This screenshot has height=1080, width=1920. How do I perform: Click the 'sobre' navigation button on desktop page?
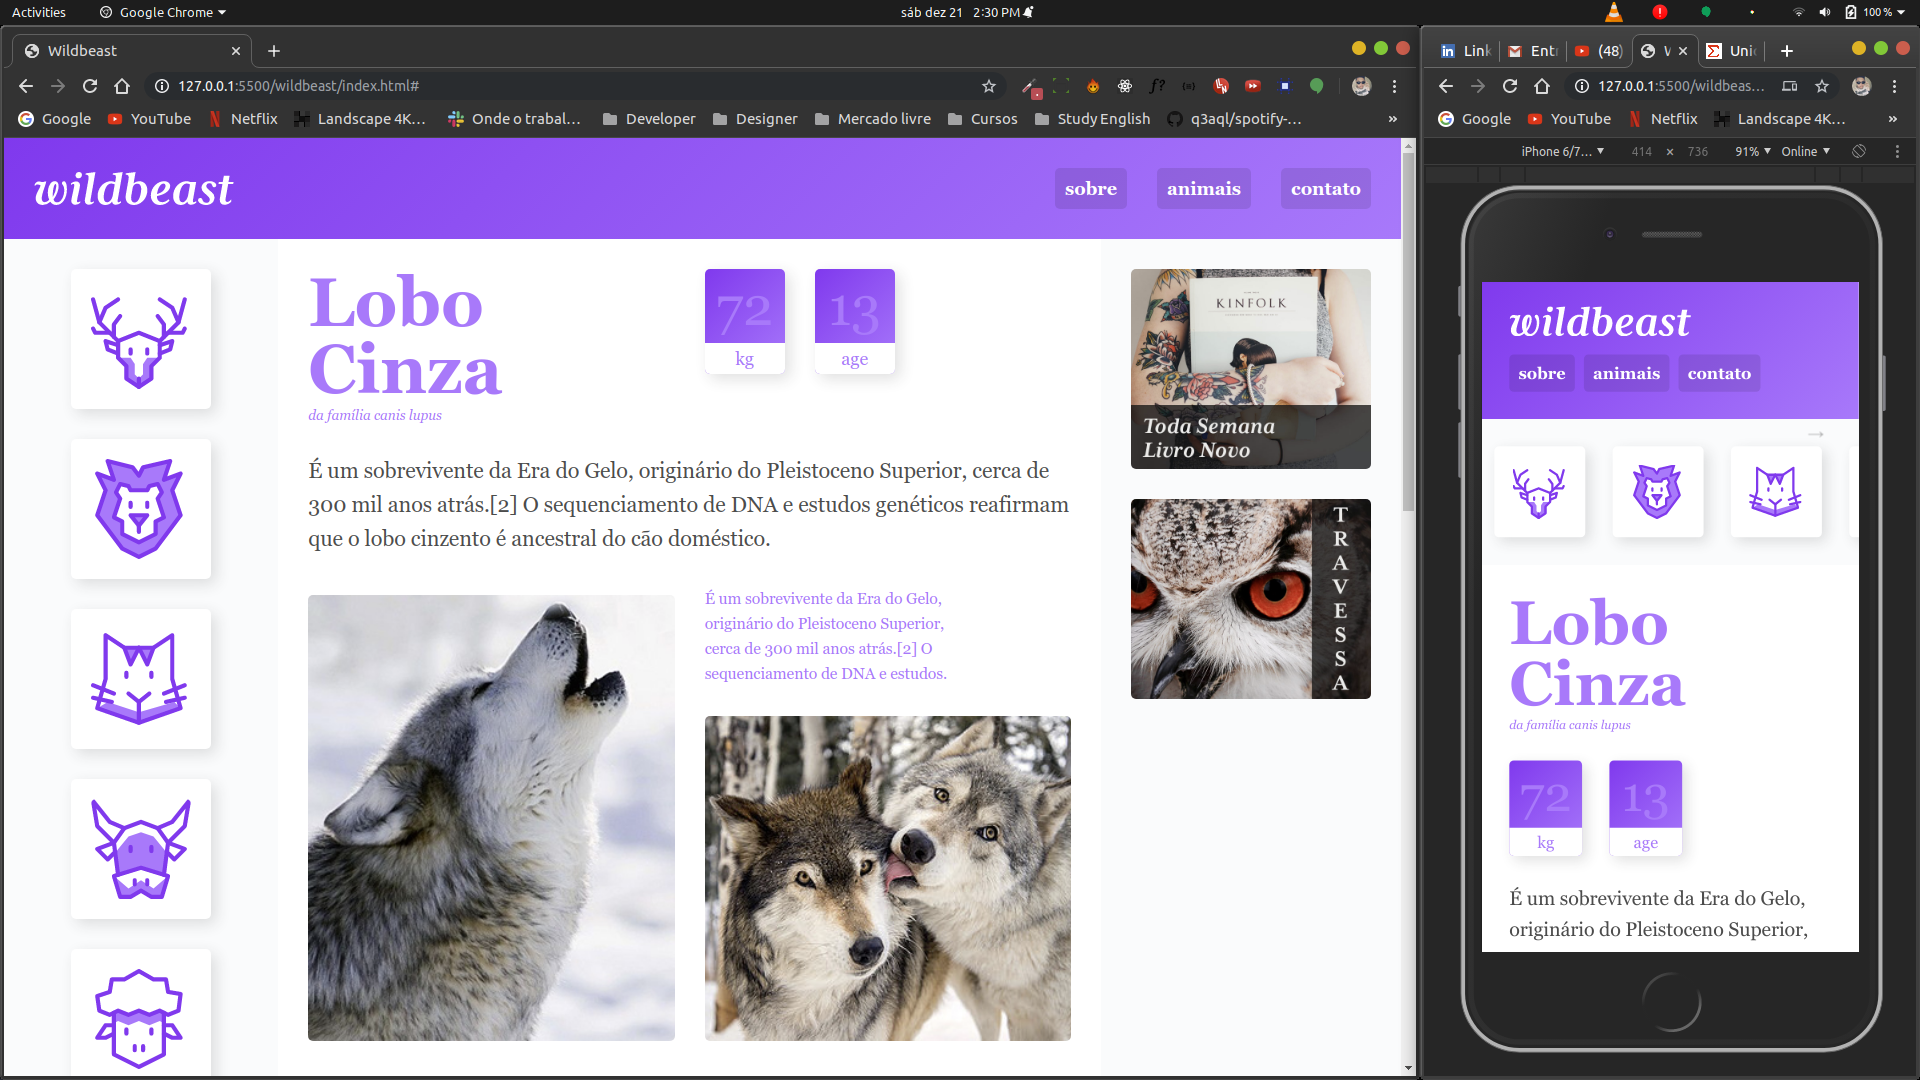[x=1090, y=189]
